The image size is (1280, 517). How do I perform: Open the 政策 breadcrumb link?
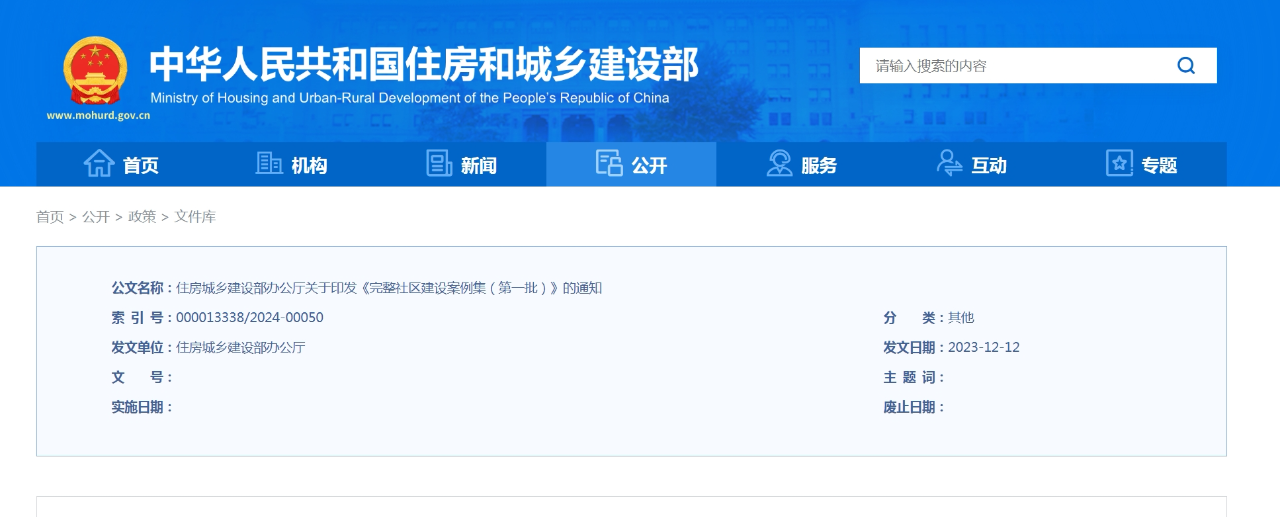point(142,217)
